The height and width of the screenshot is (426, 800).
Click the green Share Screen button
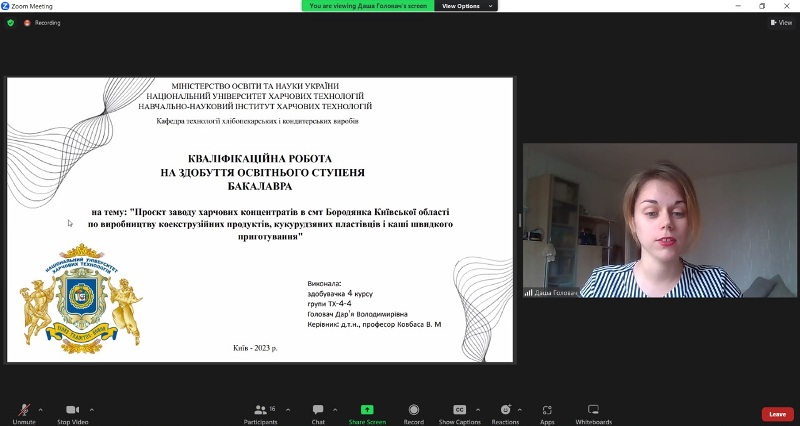pos(367,414)
